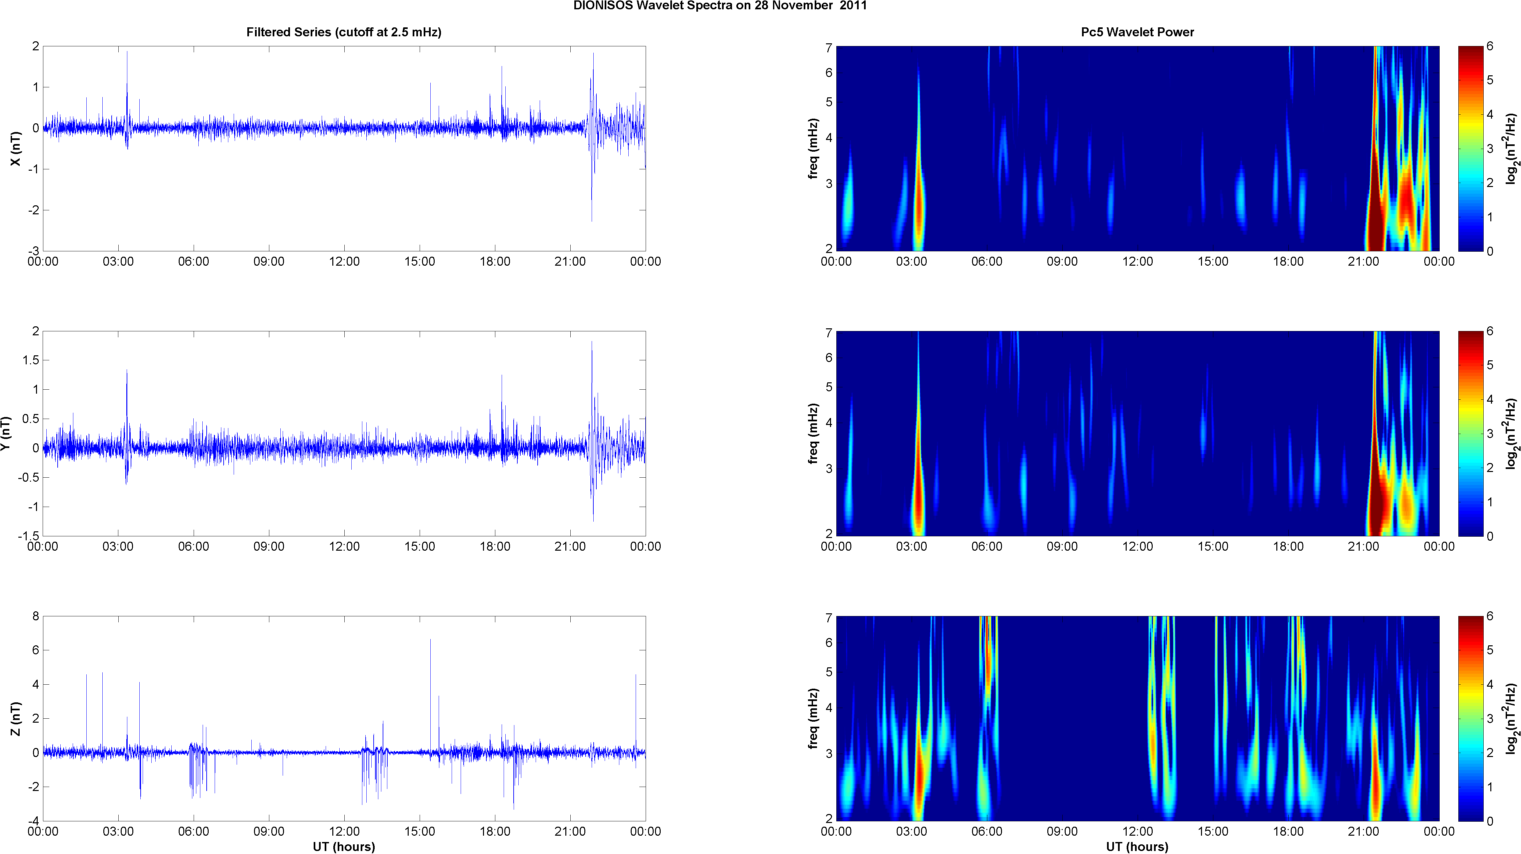The image size is (1521, 854).
Task: Click inside the X component time series plot
Action: tap(343, 148)
